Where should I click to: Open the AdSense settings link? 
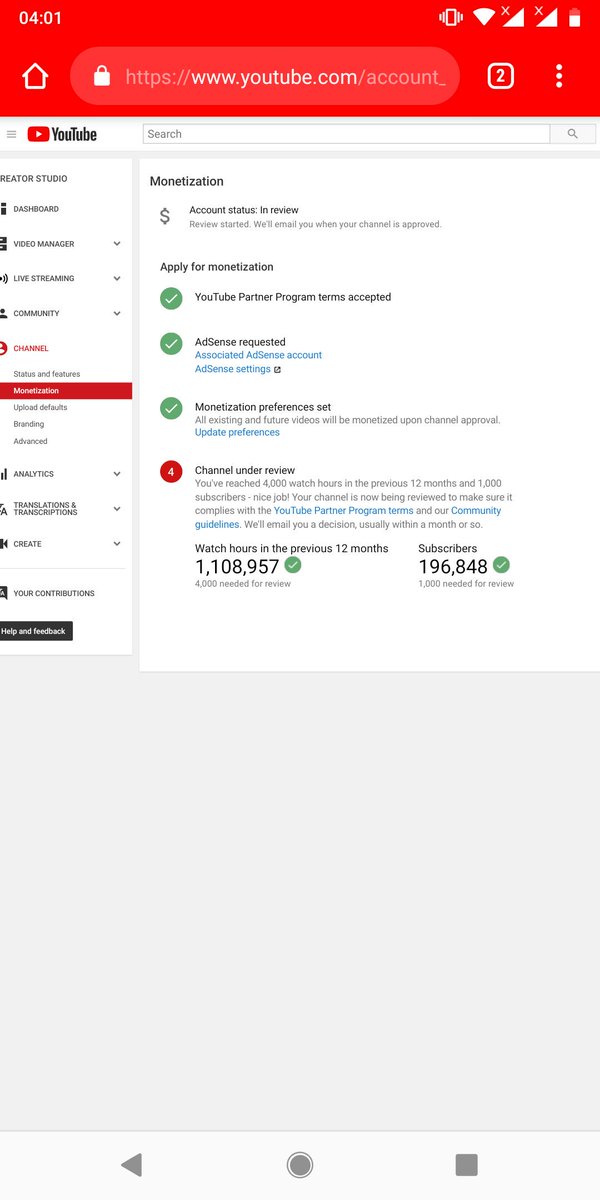click(233, 369)
